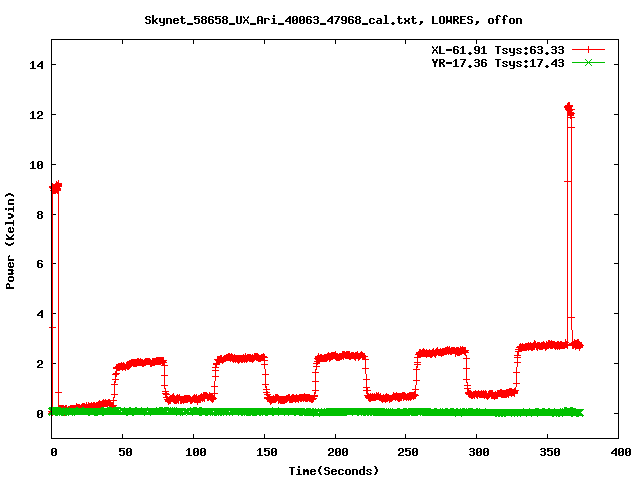Viewport: 640px width, 480px height.
Task: Click the red initial spike near 9 Kelvin
Action: [x=55, y=188]
